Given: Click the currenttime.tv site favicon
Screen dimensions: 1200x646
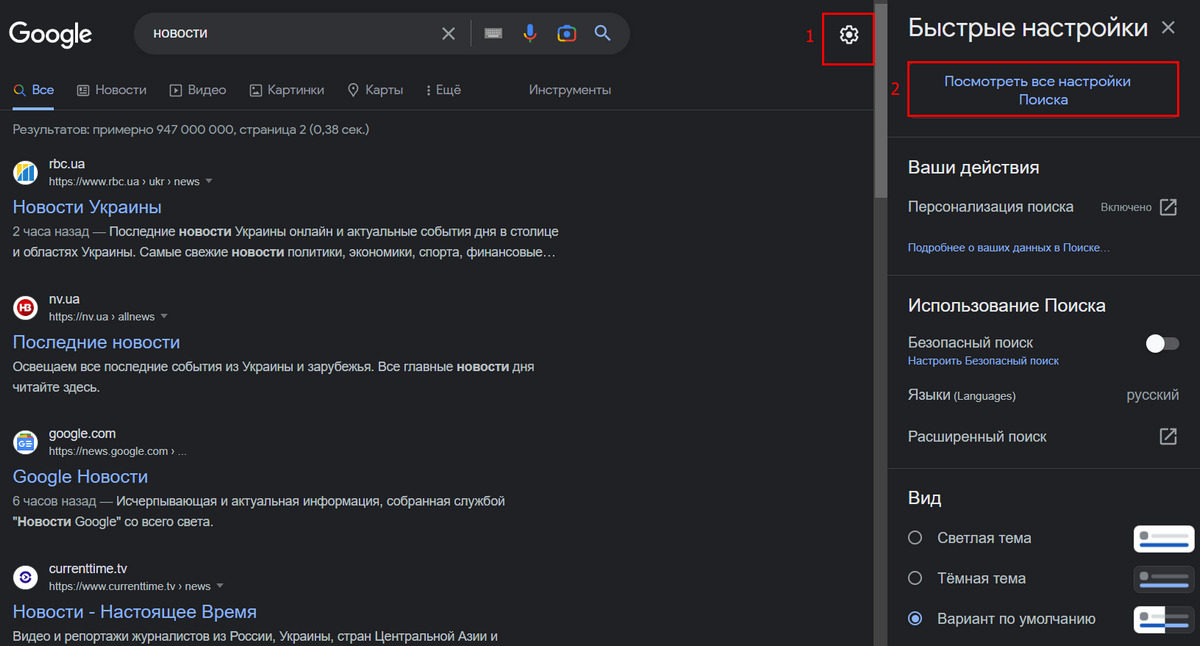Looking at the screenshot, I should pos(25,577).
